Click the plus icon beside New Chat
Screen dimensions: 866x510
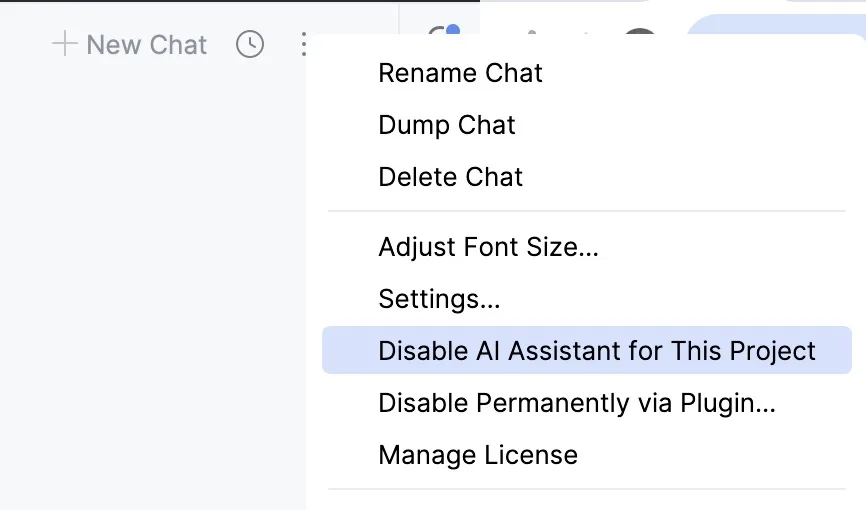click(64, 44)
